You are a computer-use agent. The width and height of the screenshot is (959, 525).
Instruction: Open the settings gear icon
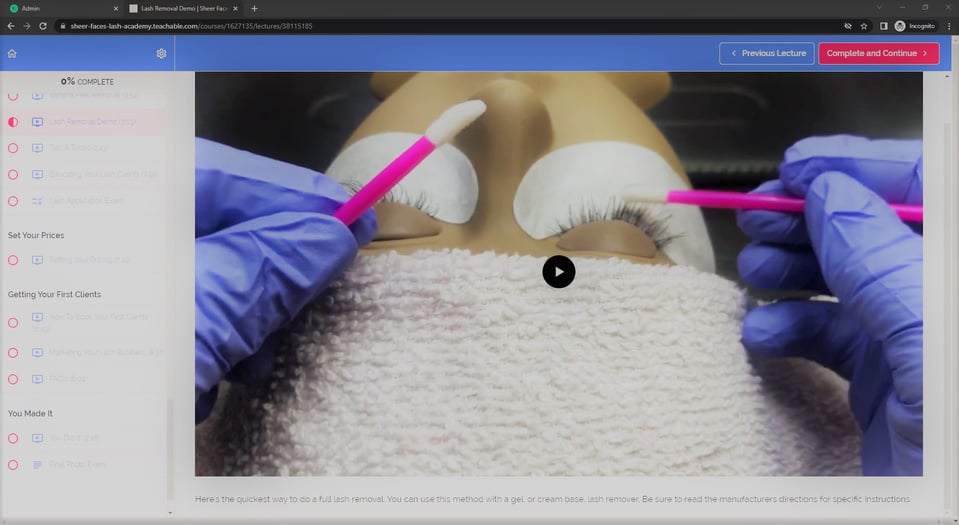pos(161,53)
